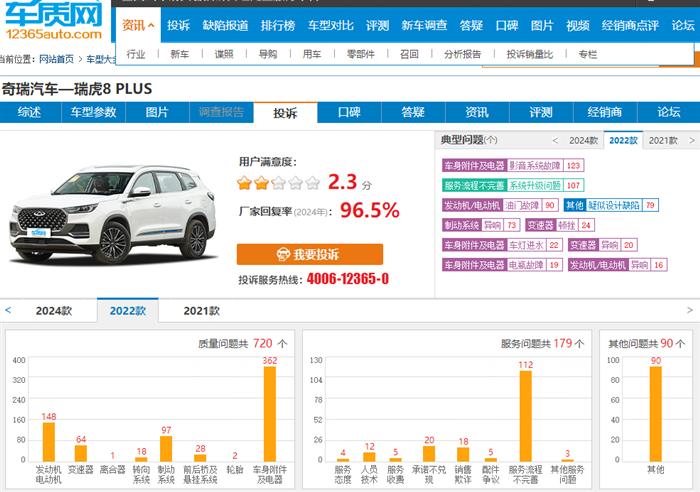
Task: Choose 行业 in the 资讯 submenu
Action: click(x=136, y=54)
